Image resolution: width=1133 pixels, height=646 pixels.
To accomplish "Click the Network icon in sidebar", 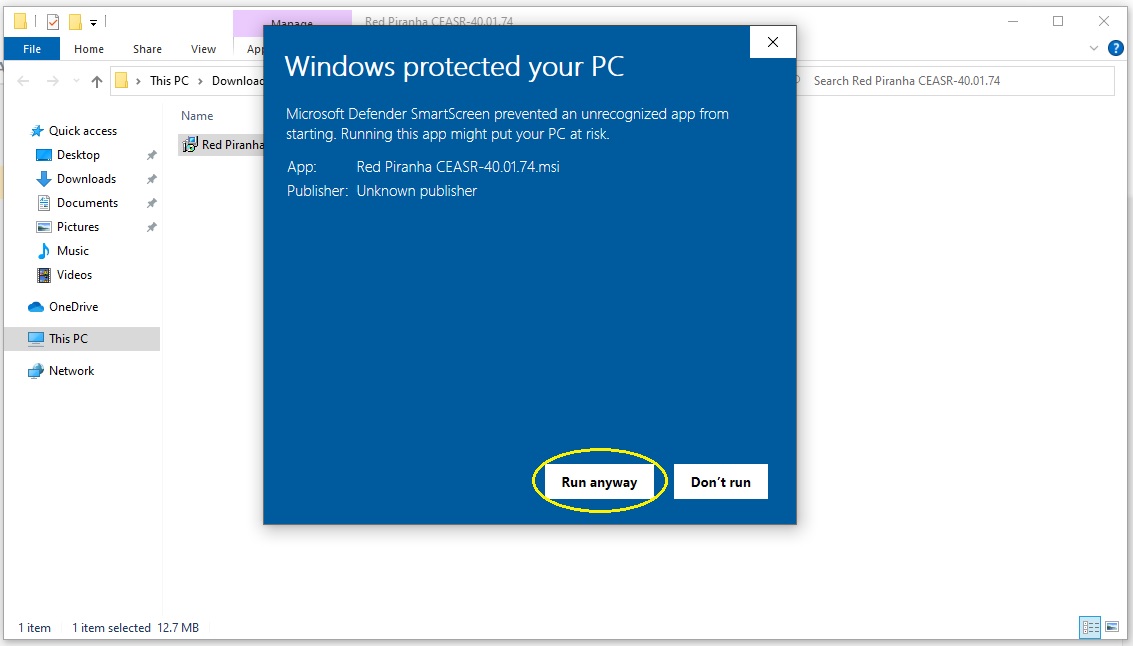I will pyautogui.click(x=36, y=371).
